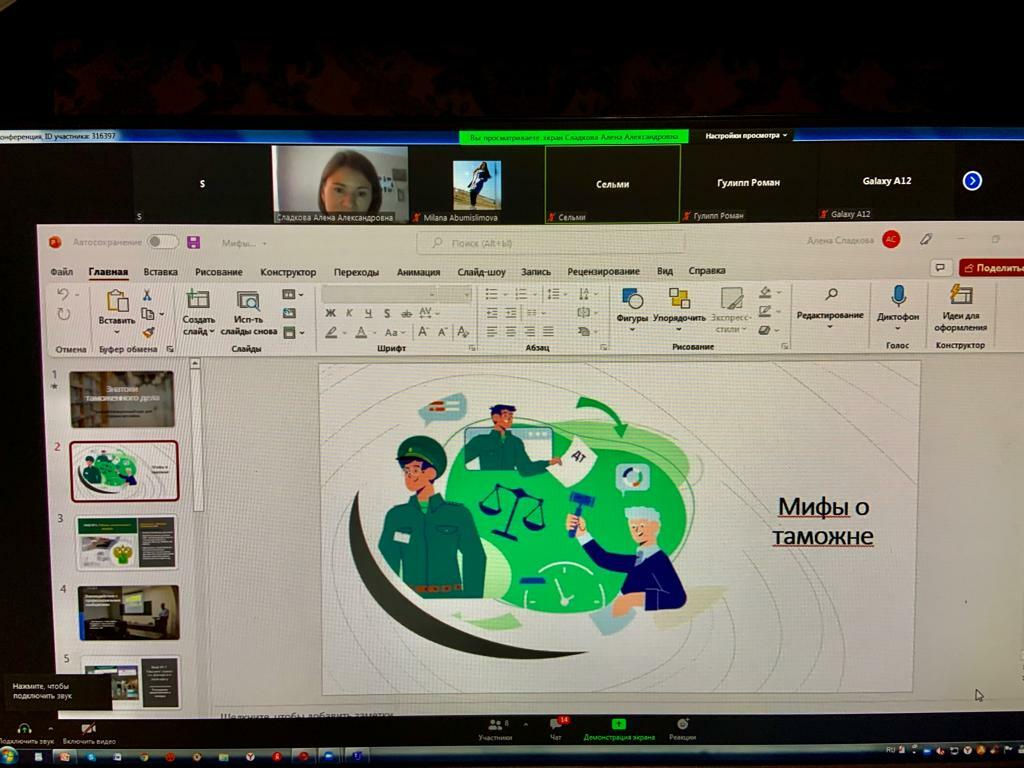Toggle Align Left paragraph alignment
This screenshot has width=1024, height=768.
(492, 331)
